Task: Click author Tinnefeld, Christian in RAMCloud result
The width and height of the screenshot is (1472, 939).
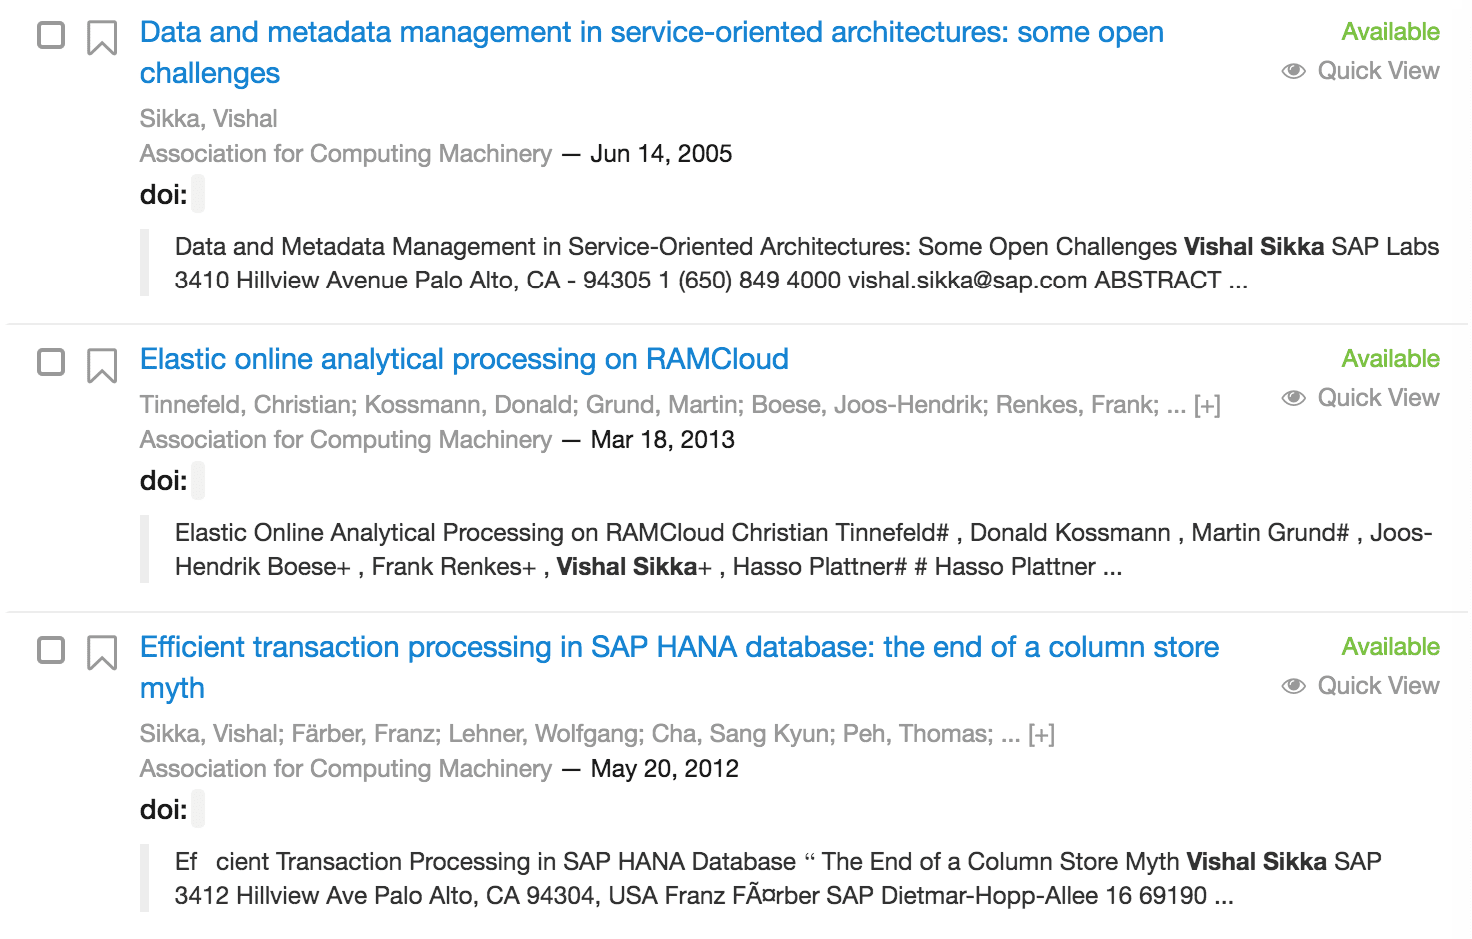Action: [x=247, y=405]
